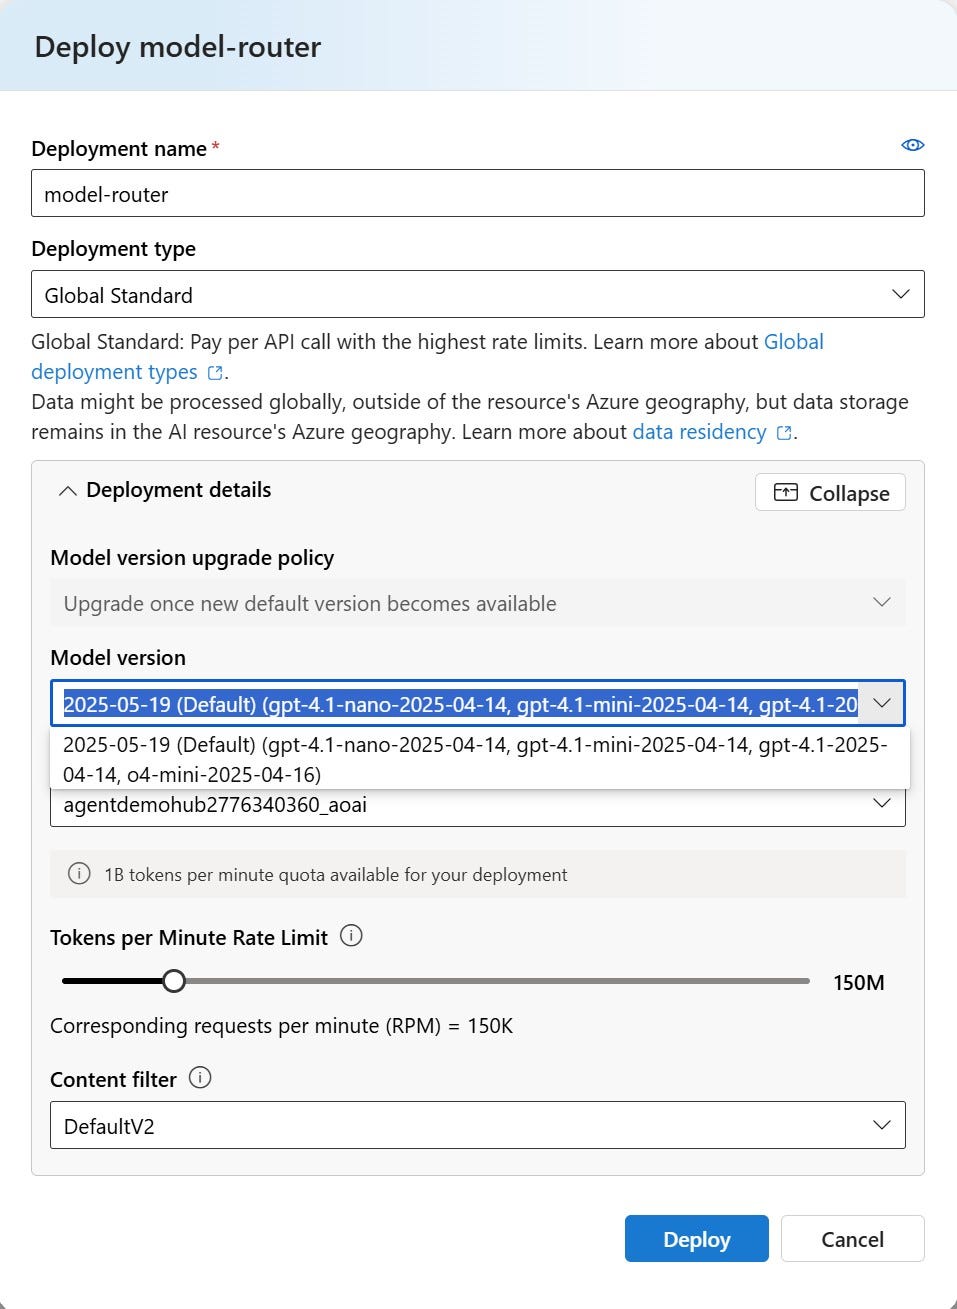Click the Cancel button

852,1238
